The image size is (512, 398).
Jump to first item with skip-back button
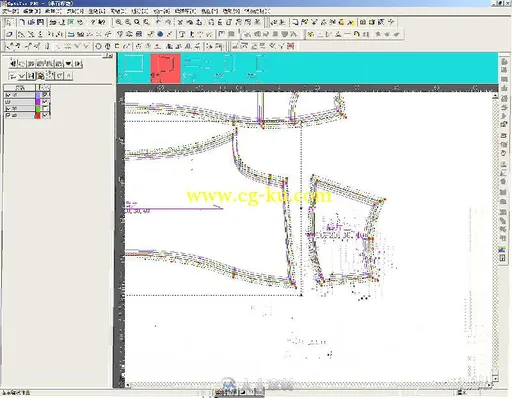[13, 63]
